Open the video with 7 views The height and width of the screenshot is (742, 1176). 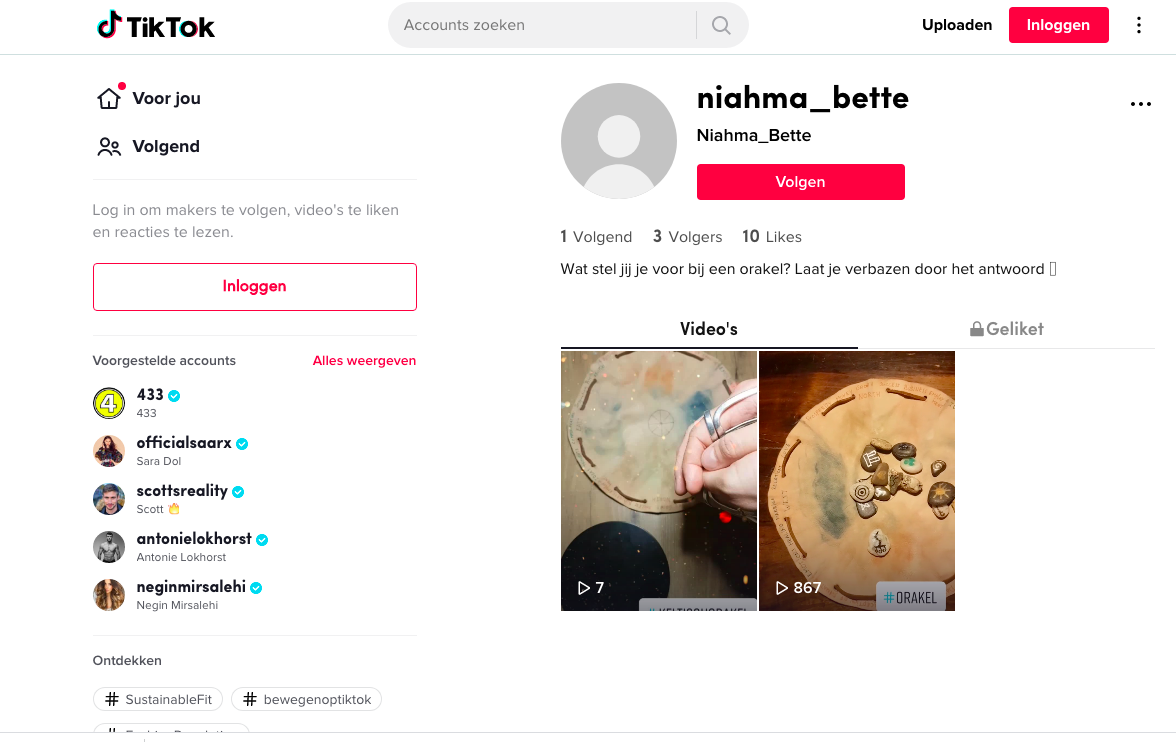658,480
